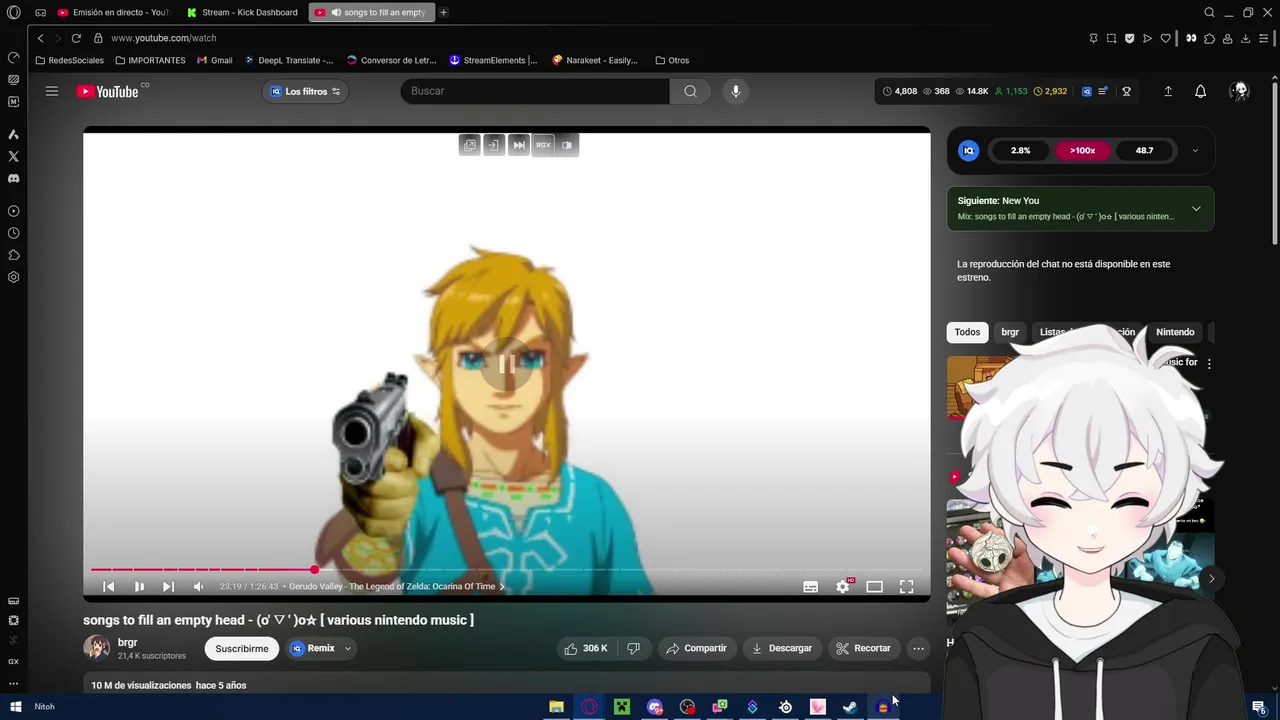The image size is (1280, 720).
Task: Open the Remix dropdown arrow
Action: tap(348, 648)
